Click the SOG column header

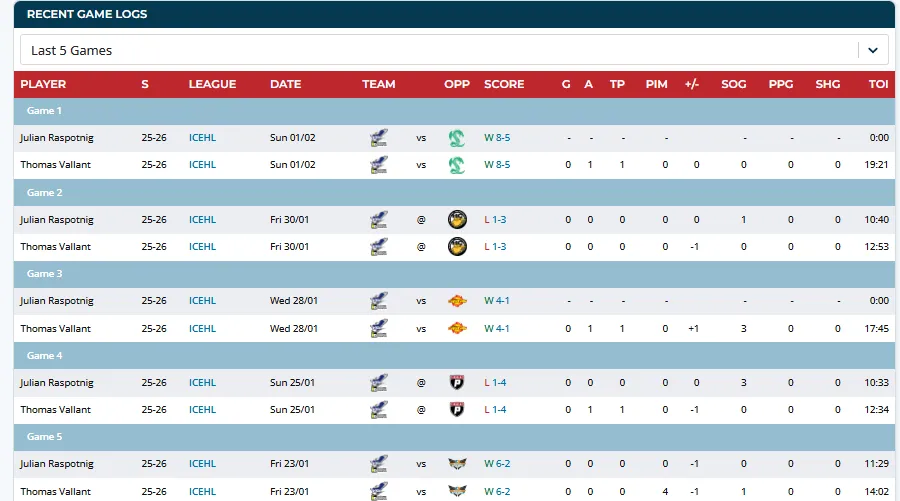pyautogui.click(x=733, y=84)
